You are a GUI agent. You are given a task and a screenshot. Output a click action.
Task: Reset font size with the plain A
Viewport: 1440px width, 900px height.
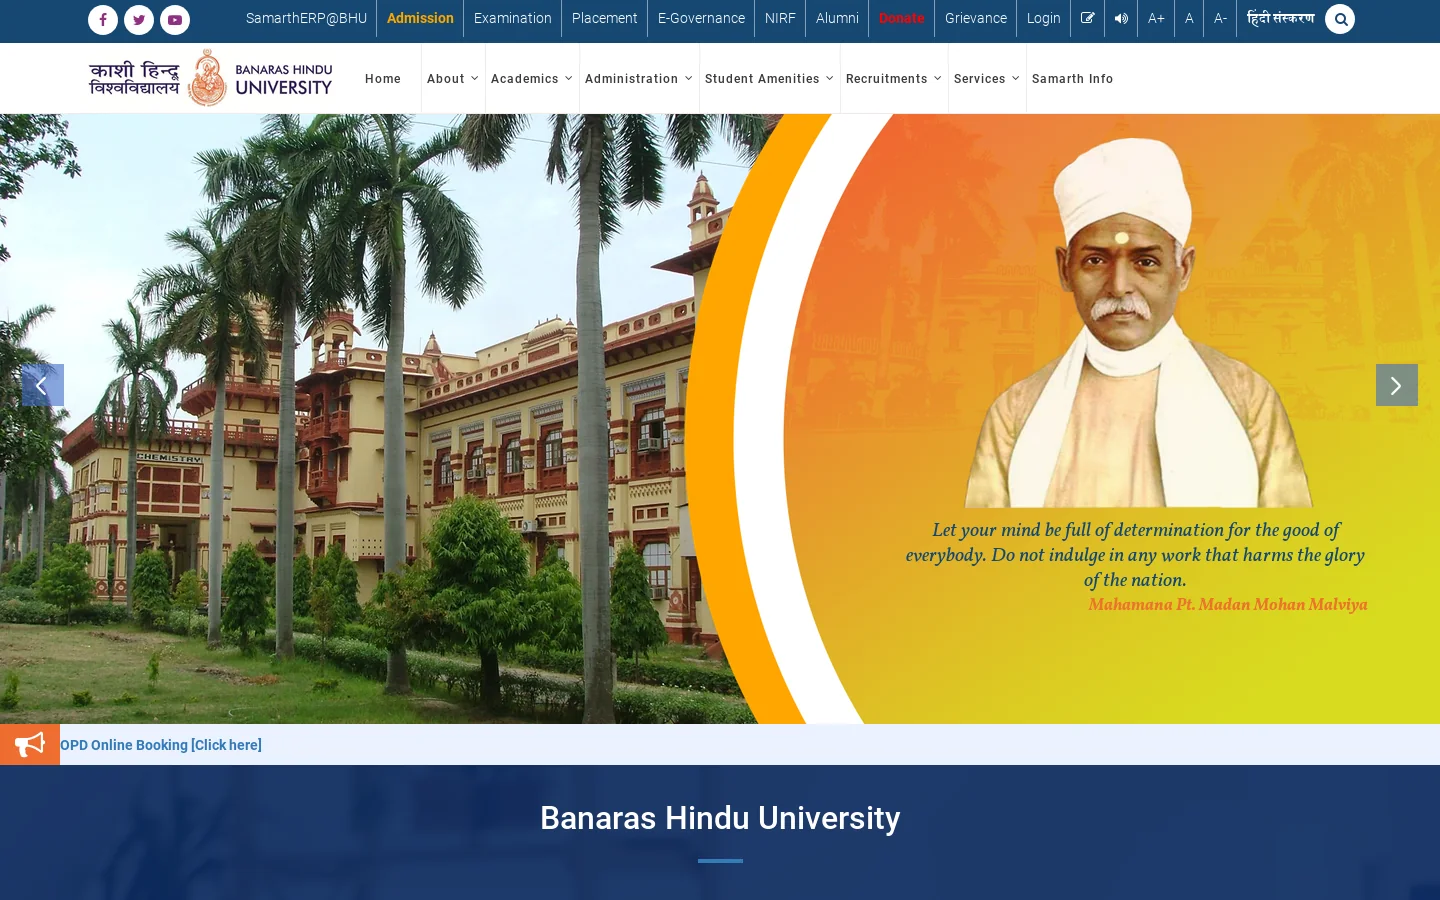(x=1189, y=18)
